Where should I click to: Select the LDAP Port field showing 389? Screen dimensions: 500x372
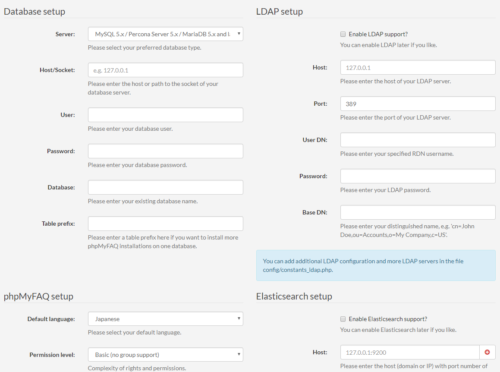coord(418,104)
